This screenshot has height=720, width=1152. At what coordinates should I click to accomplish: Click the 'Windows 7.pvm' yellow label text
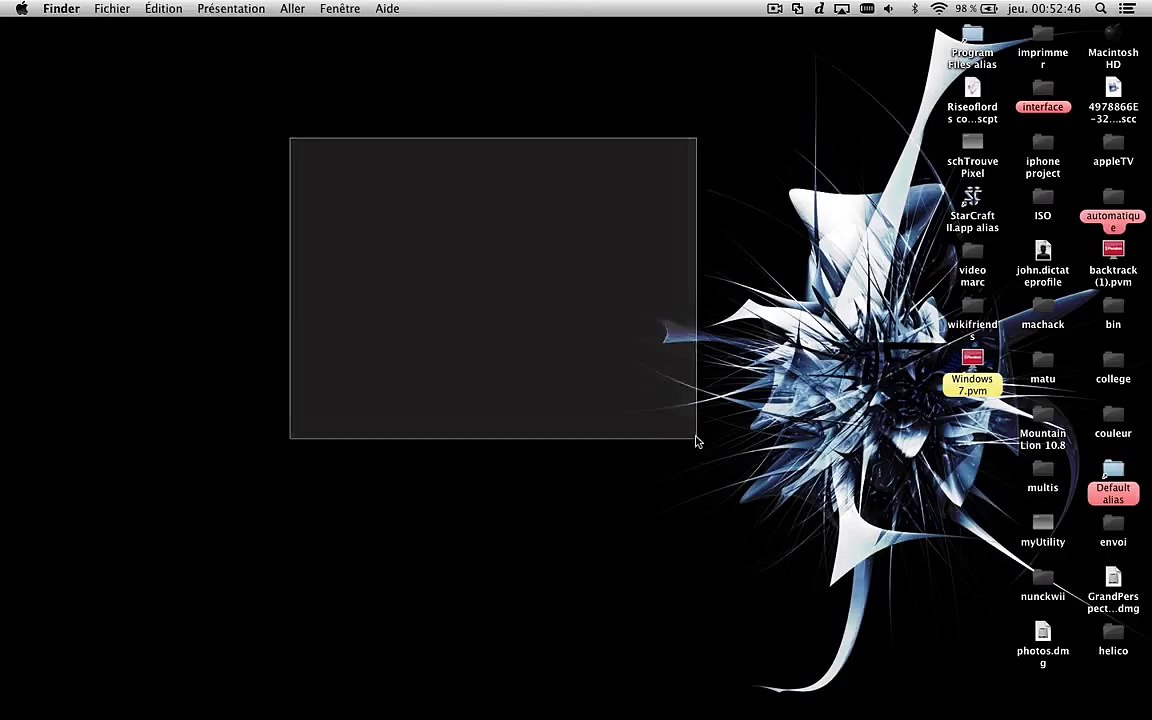(x=972, y=385)
